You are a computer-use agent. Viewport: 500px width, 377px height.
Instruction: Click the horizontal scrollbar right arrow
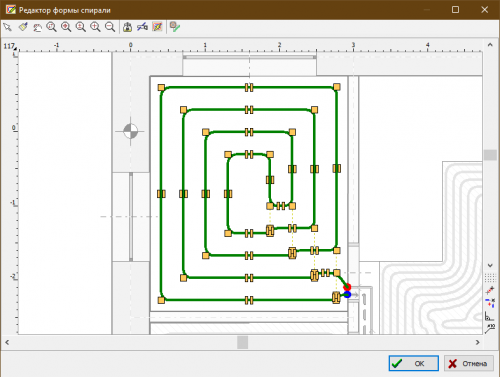tap(477, 342)
